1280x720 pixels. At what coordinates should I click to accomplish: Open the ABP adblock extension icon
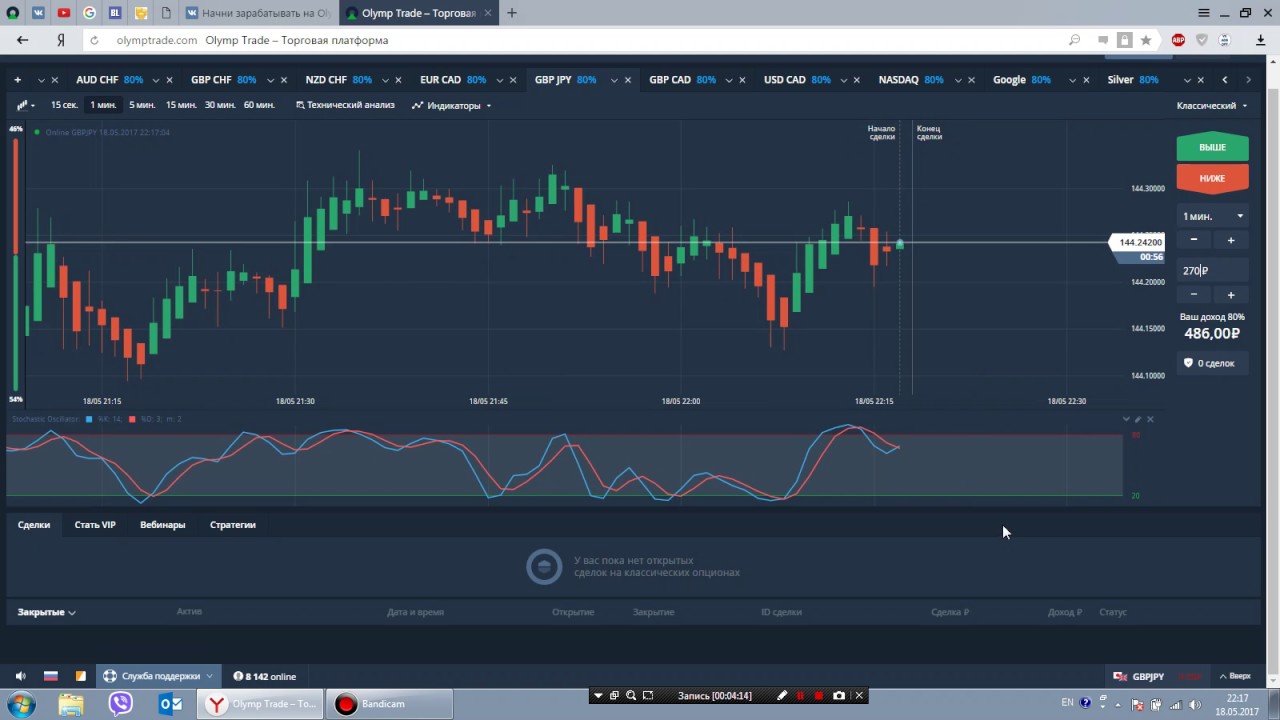[x=1179, y=40]
